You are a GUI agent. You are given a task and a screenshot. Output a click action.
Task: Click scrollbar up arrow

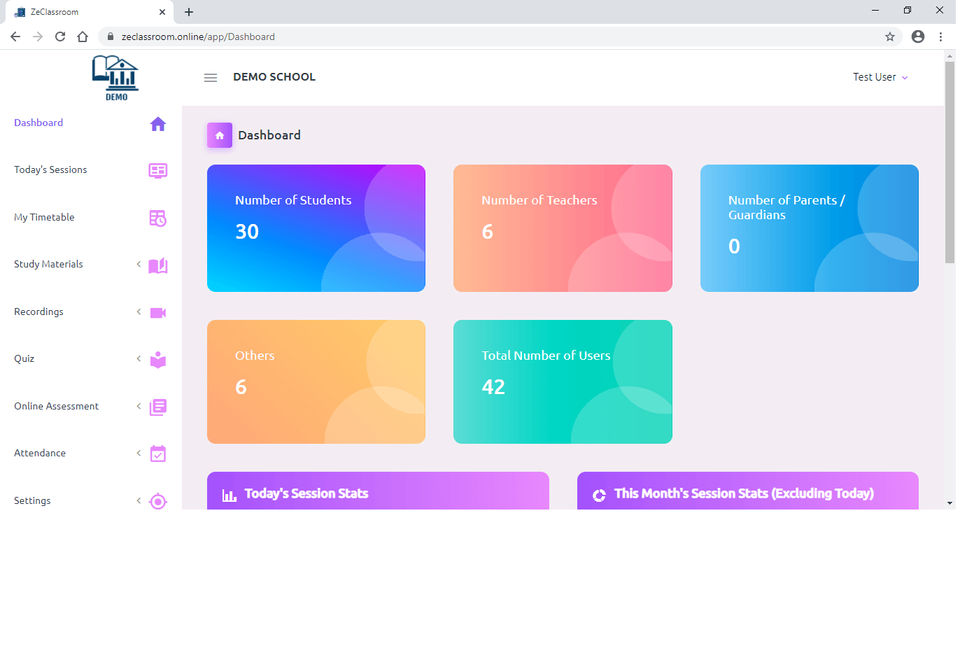click(950, 56)
